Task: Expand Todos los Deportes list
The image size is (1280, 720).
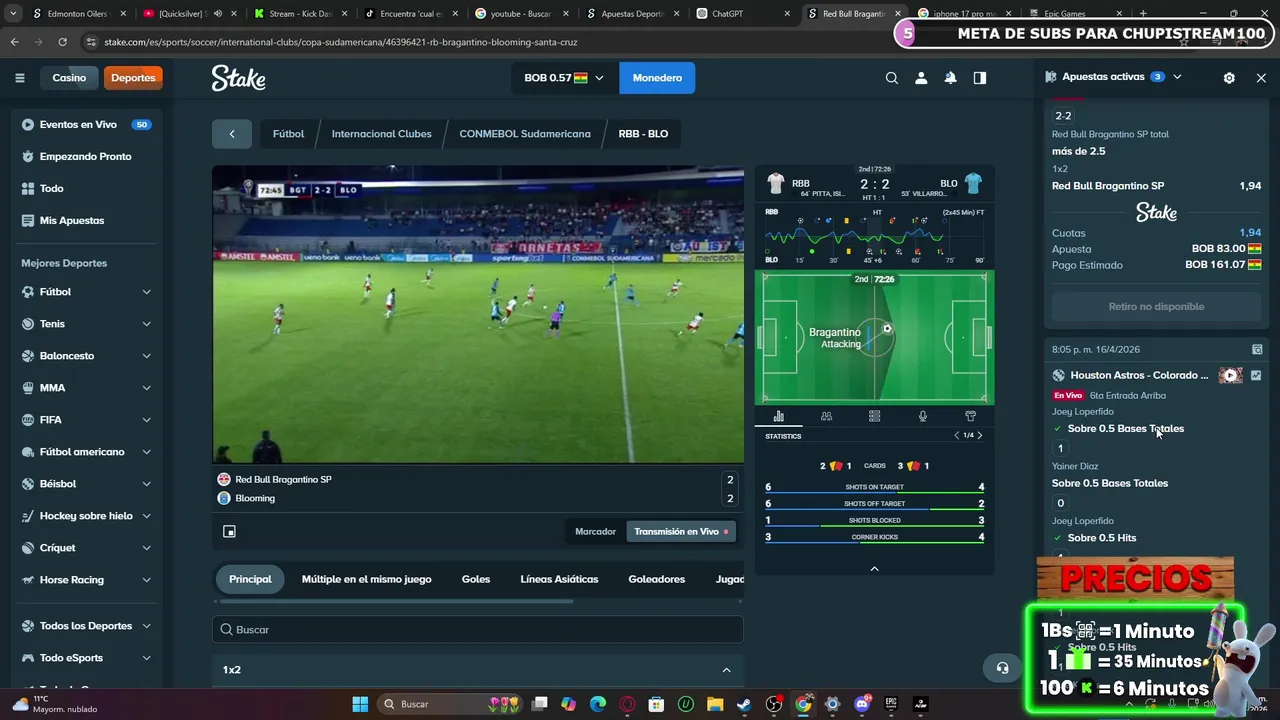Action: click(x=146, y=626)
